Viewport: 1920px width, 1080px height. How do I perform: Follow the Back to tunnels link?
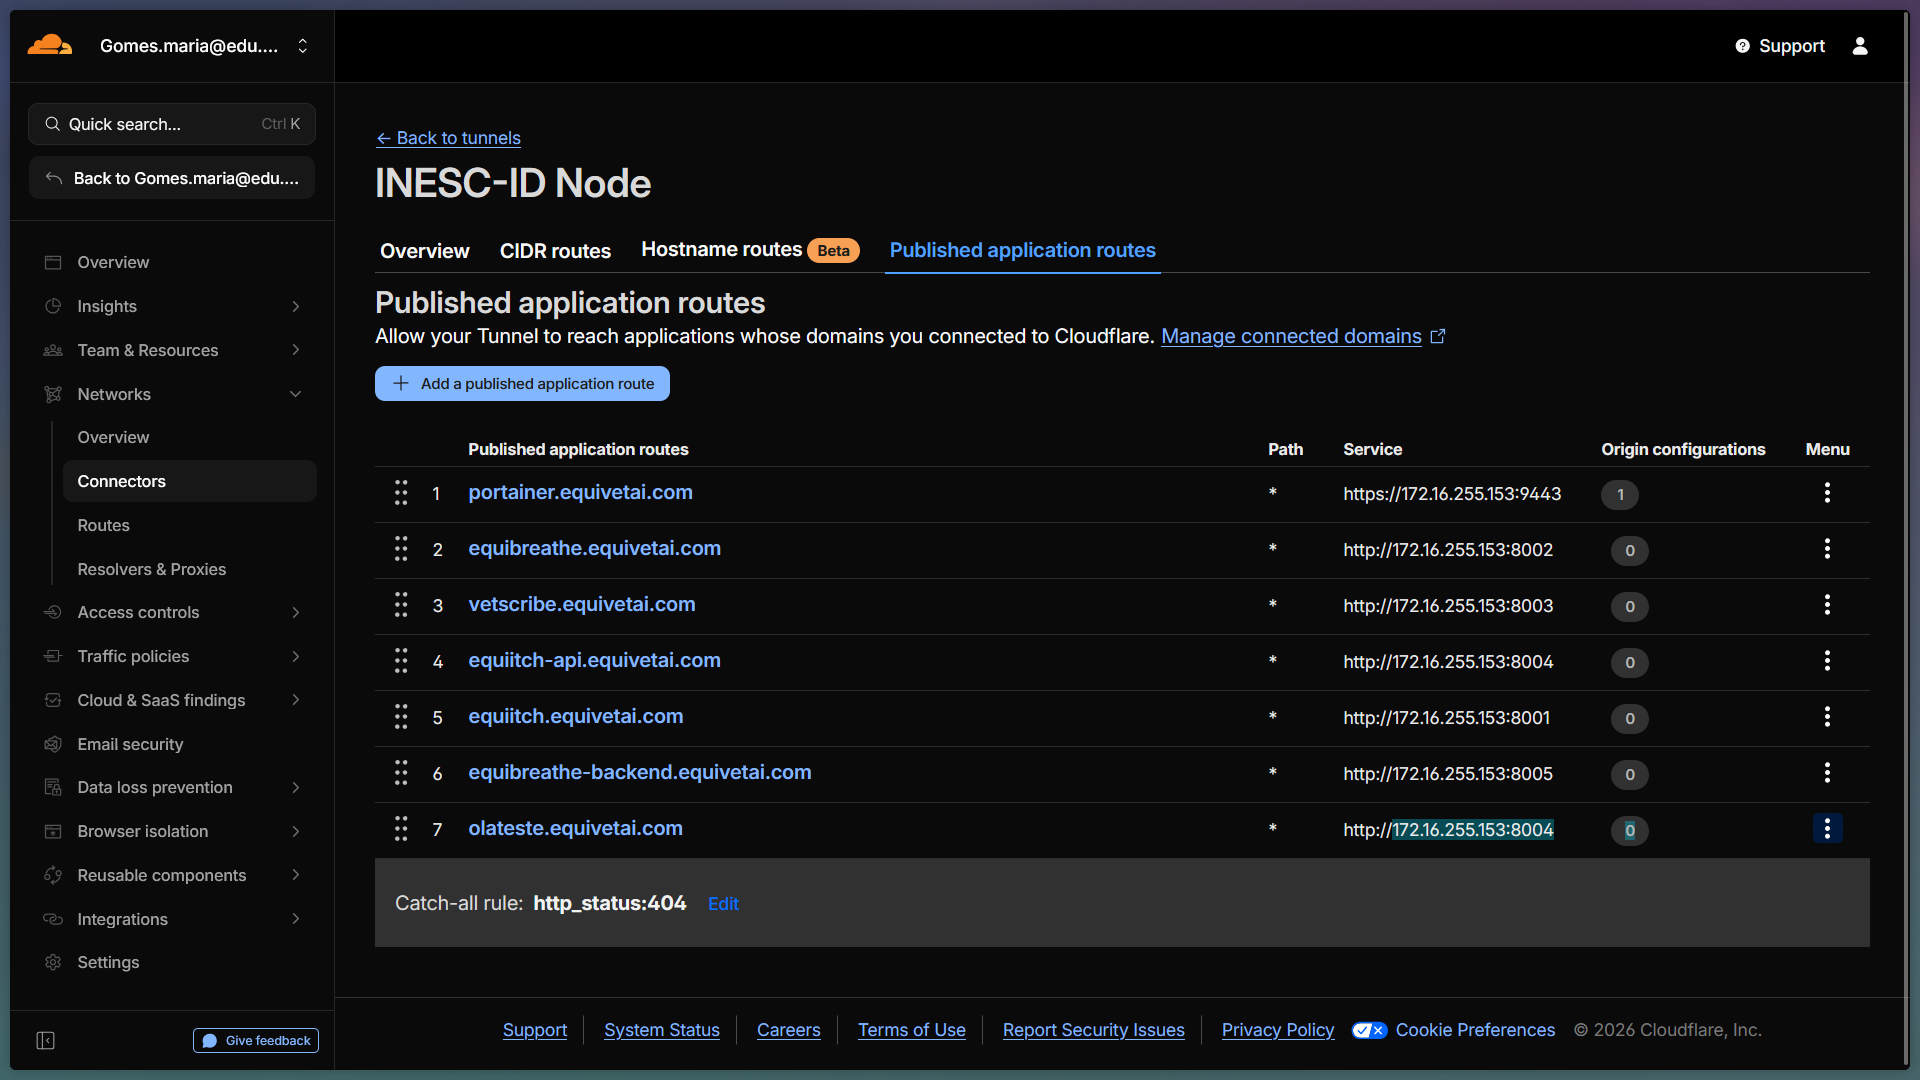(x=448, y=138)
